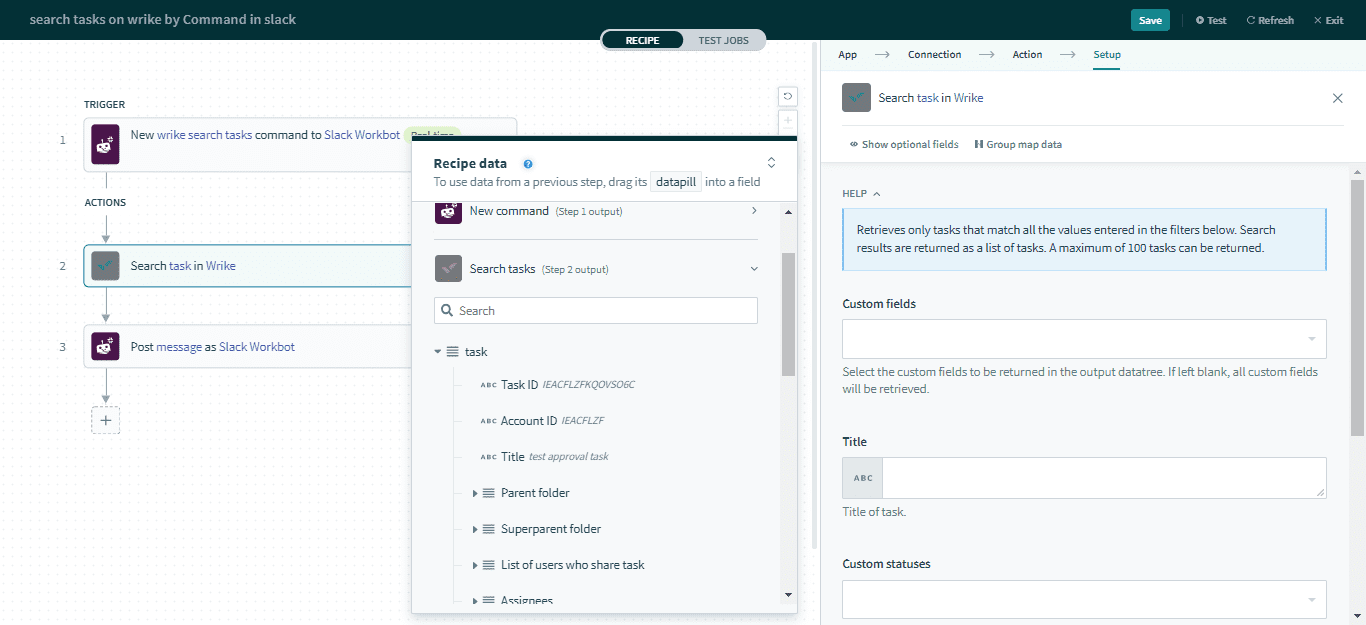This screenshot has width=1366, height=625.
Task: Click into the datapill search field
Action: tap(595, 310)
